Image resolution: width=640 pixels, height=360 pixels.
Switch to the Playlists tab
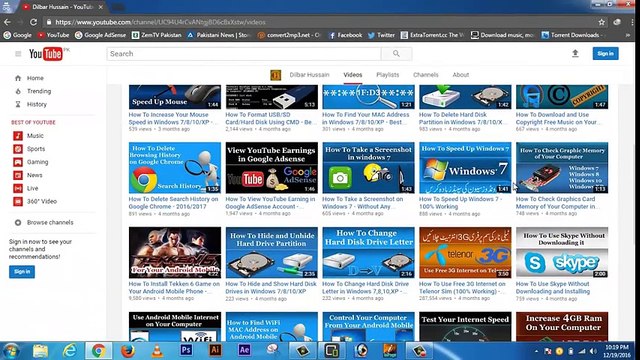(x=387, y=75)
